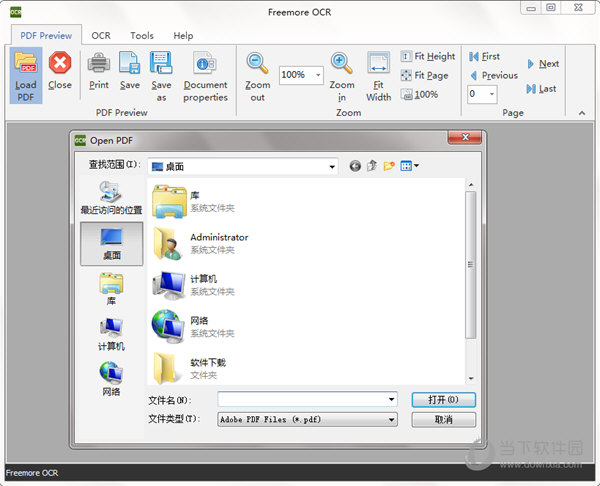Open the view menu icon in the dialog
600x486 pixels.
[409, 166]
